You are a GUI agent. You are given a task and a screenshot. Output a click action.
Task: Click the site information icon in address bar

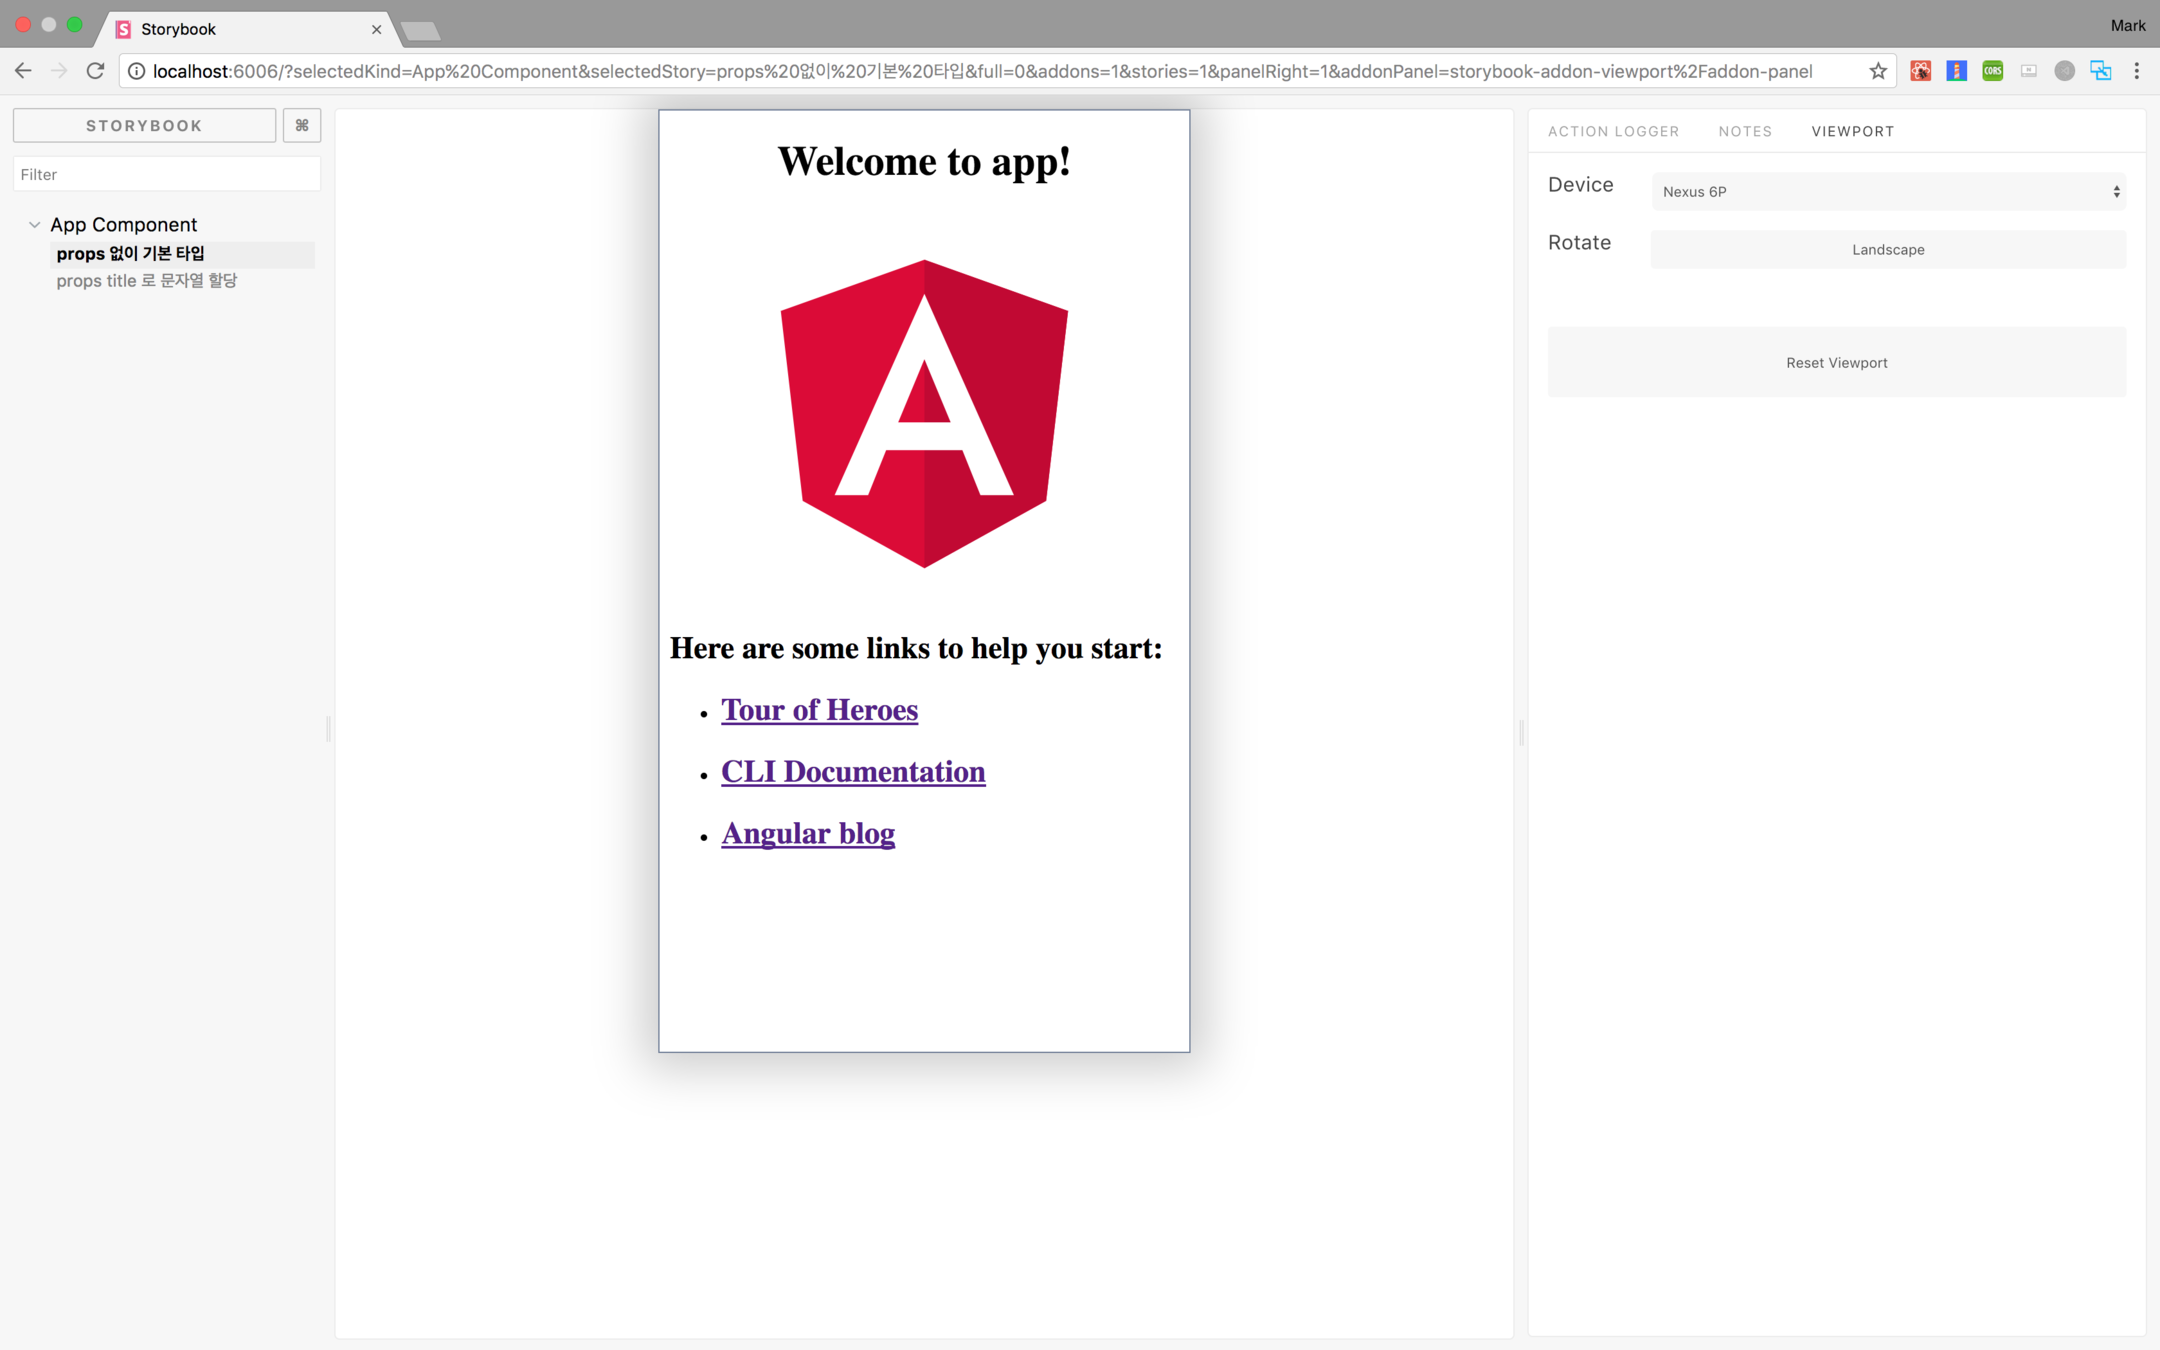137,71
